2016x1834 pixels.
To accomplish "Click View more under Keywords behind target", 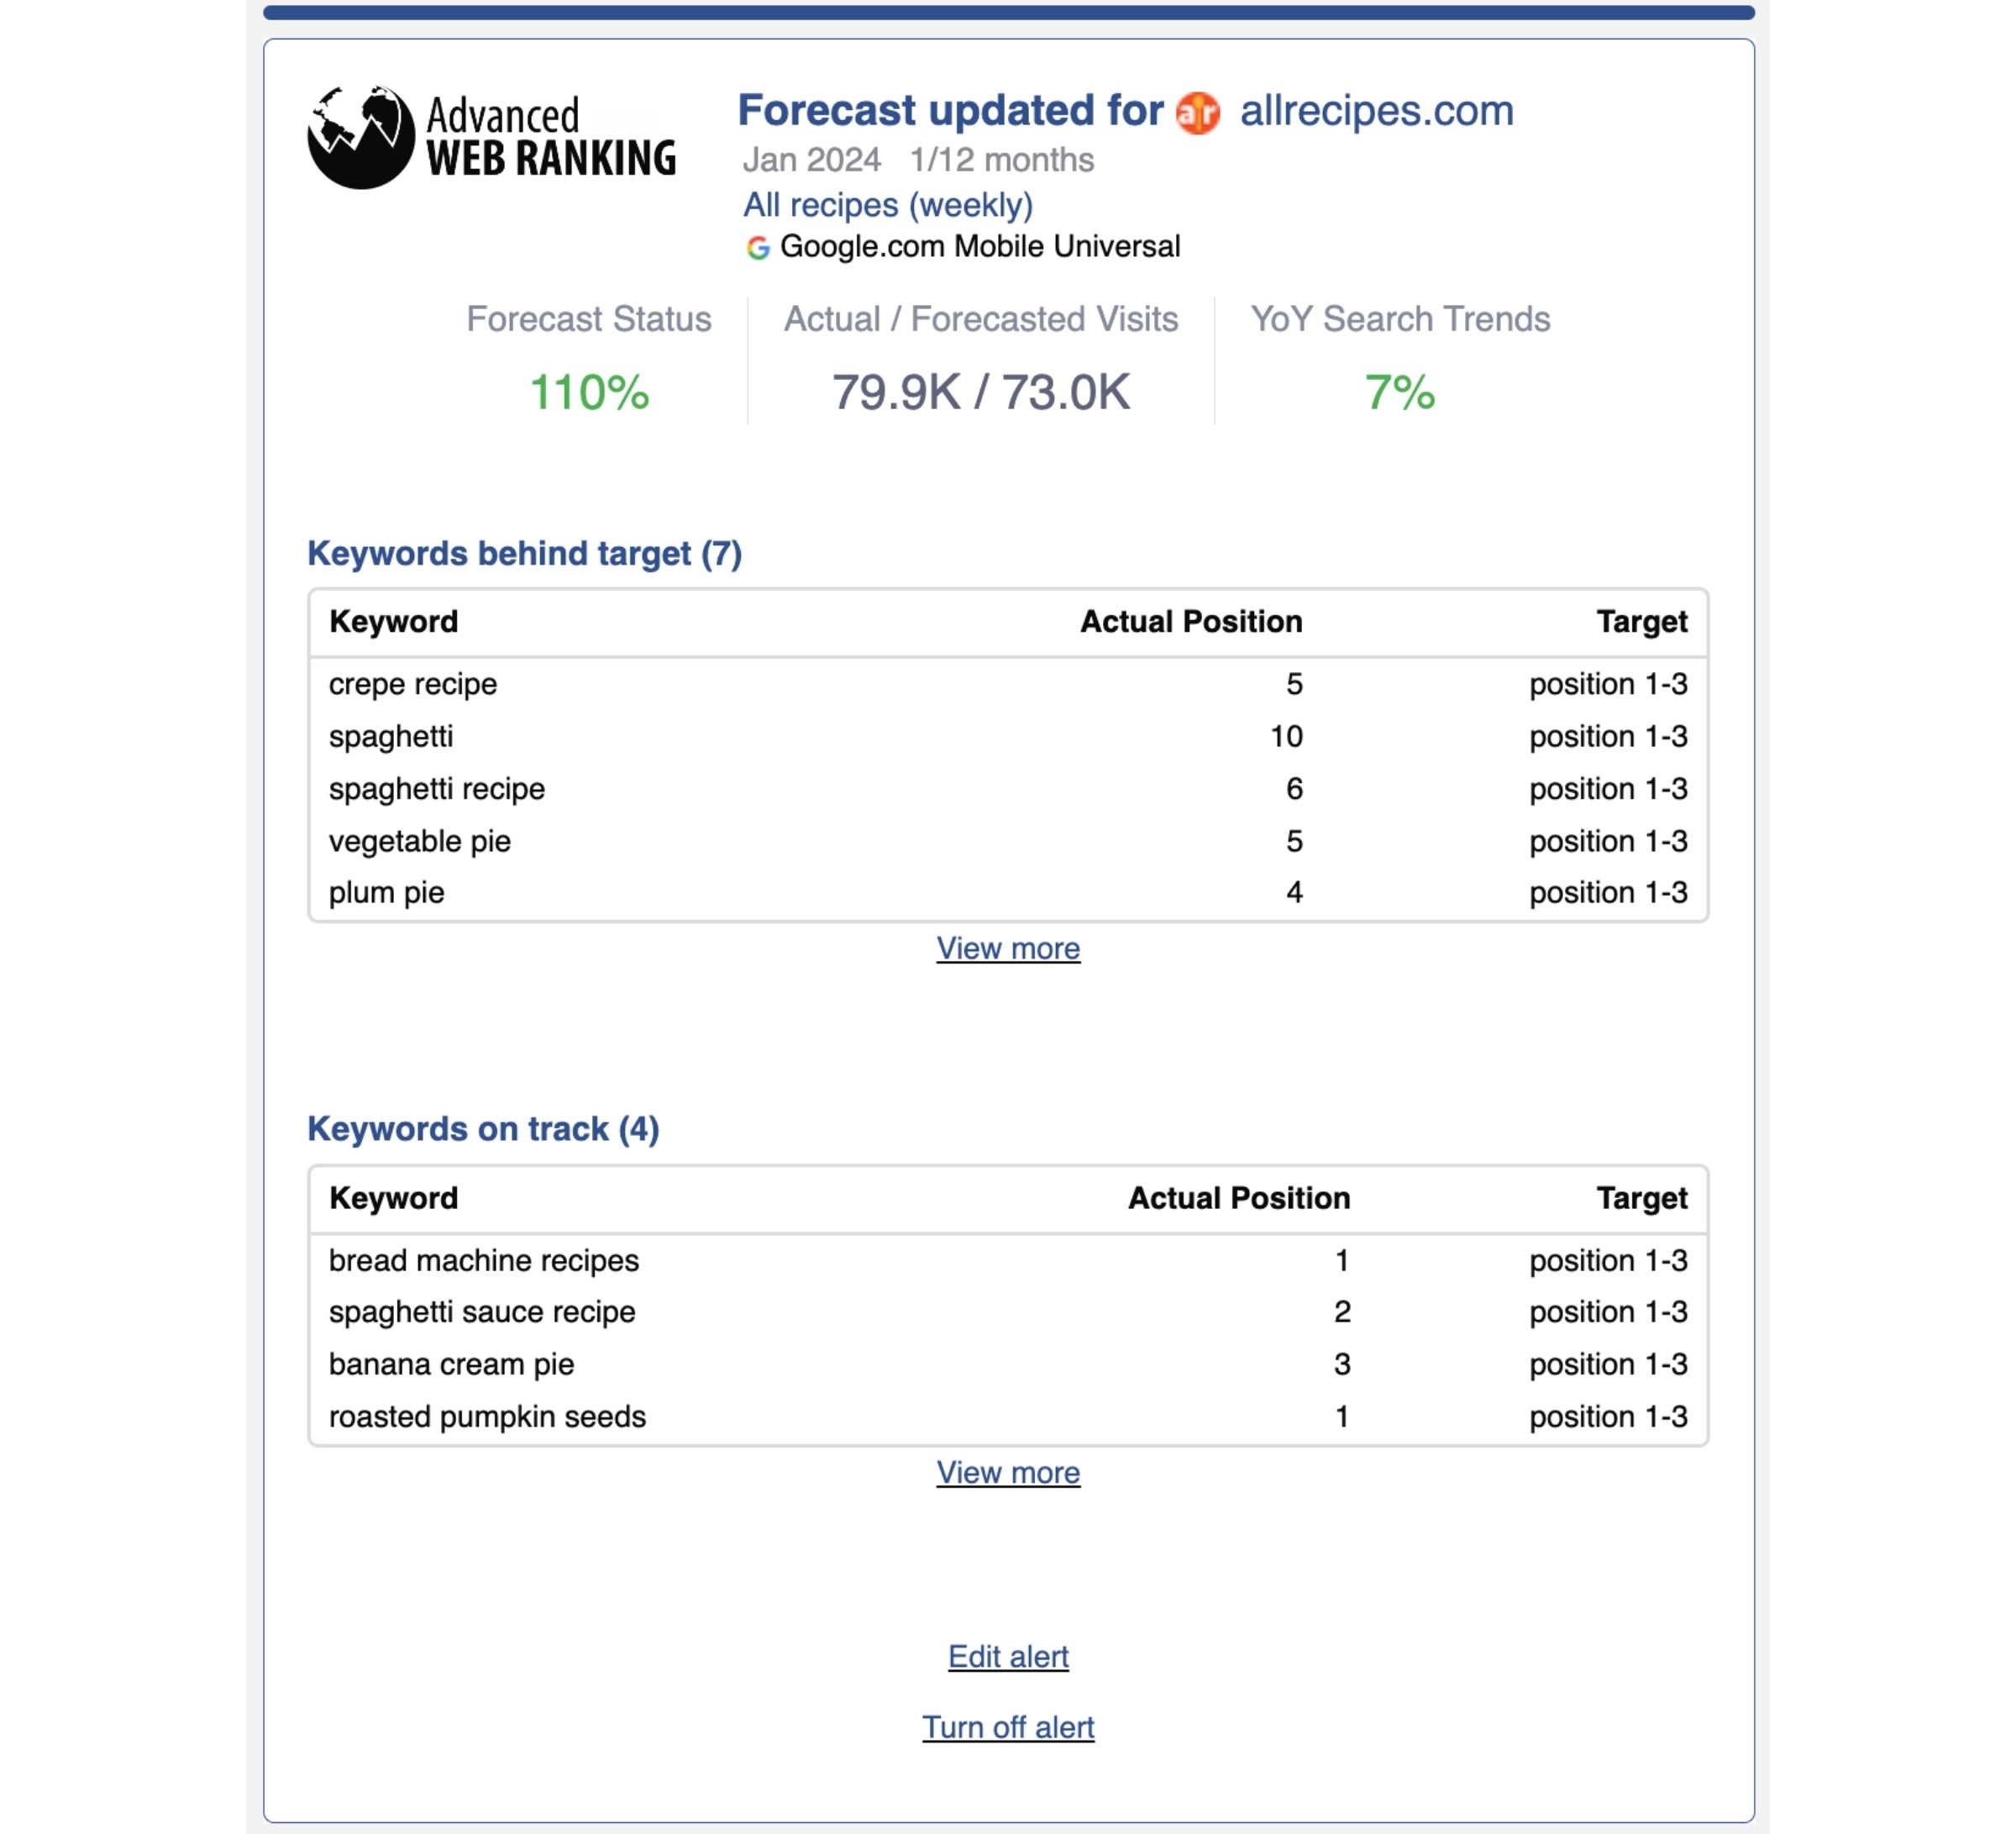I will (x=1008, y=948).
